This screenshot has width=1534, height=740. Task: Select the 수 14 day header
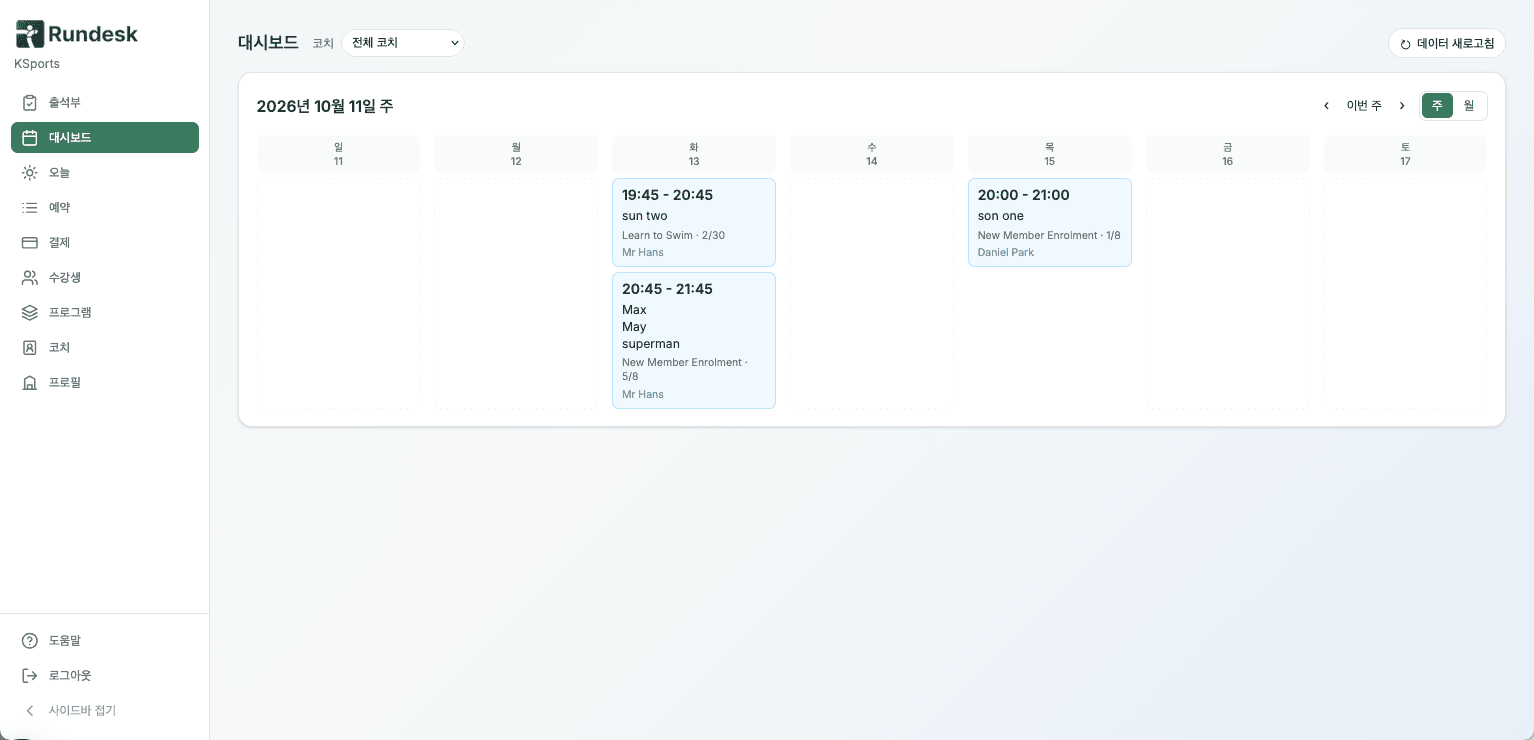(x=872, y=154)
